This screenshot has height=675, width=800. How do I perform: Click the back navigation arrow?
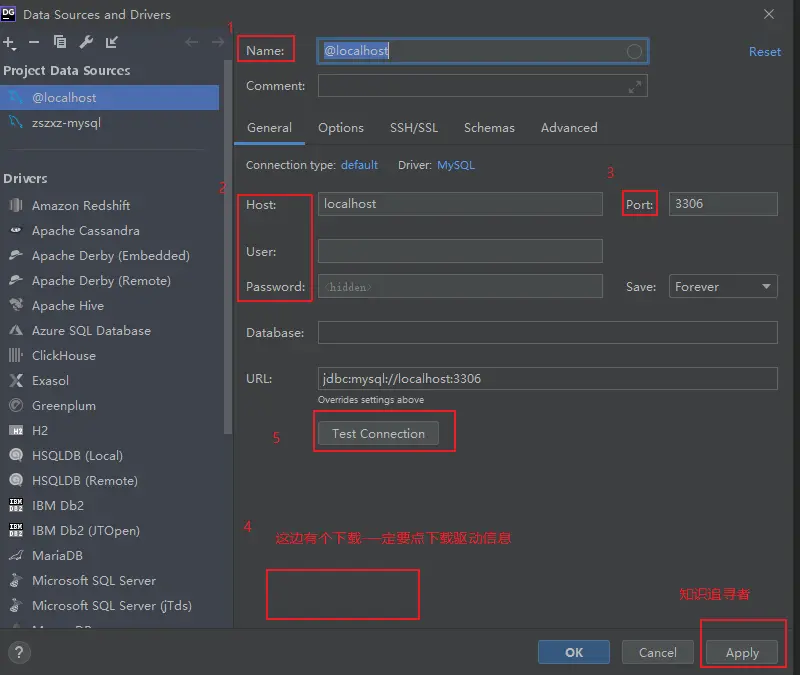(192, 42)
